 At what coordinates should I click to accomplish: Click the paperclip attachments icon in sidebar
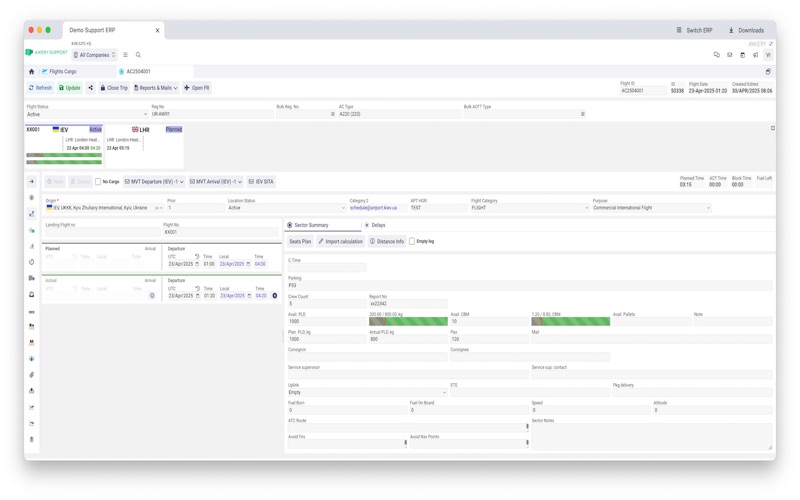[x=32, y=374]
